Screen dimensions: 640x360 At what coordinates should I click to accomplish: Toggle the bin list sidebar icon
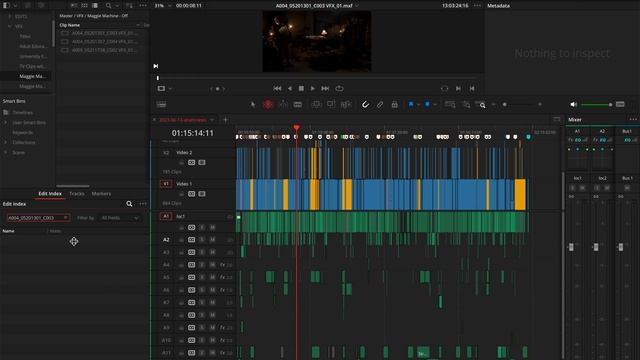6,6
